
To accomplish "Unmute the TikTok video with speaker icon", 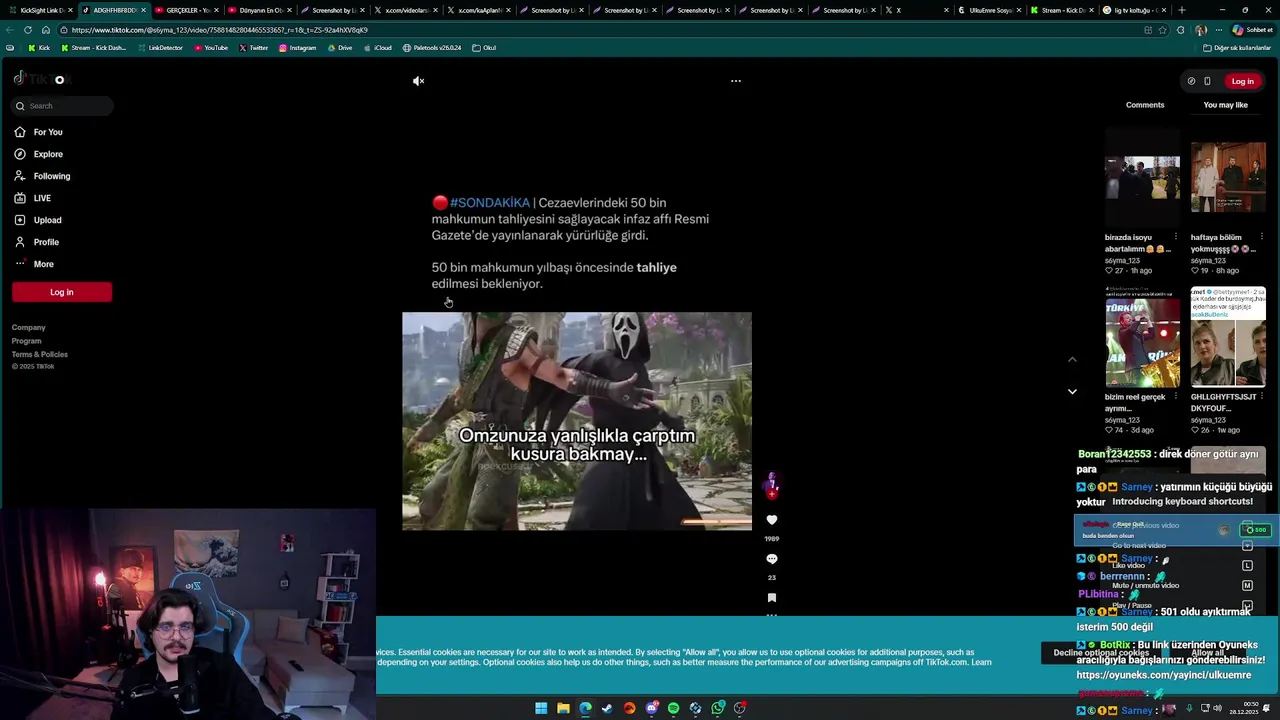I will (x=419, y=81).
